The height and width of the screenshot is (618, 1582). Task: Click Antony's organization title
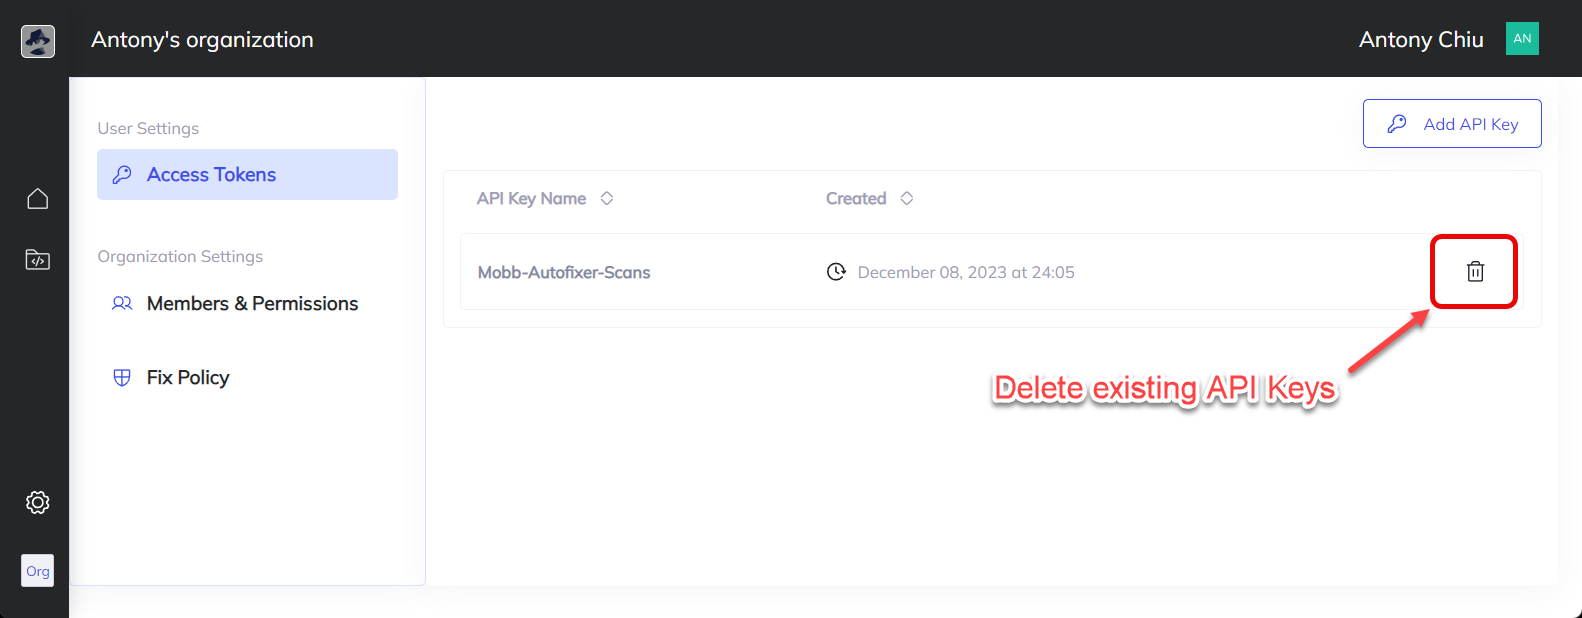202,40
